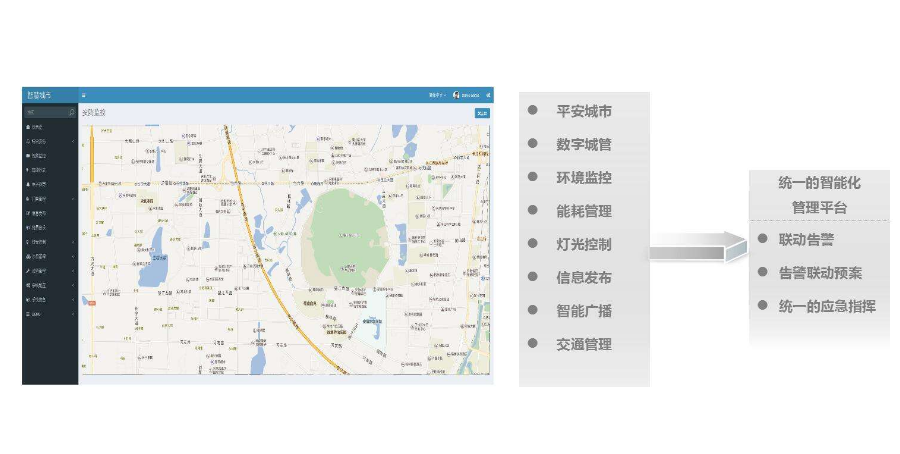This screenshot has height=454, width=900.
Task: Select 平安城市 in the list
Action: pyautogui.click(x=583, y=111)
